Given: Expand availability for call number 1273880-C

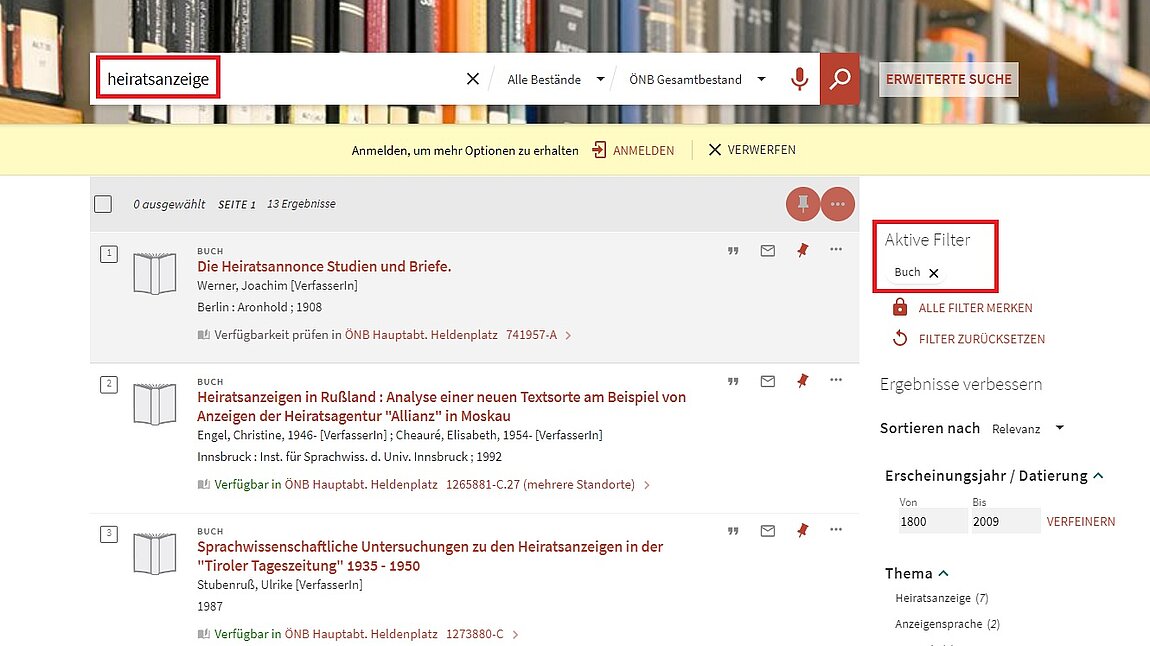Looking at the screenshot, I should pos(515,634).
